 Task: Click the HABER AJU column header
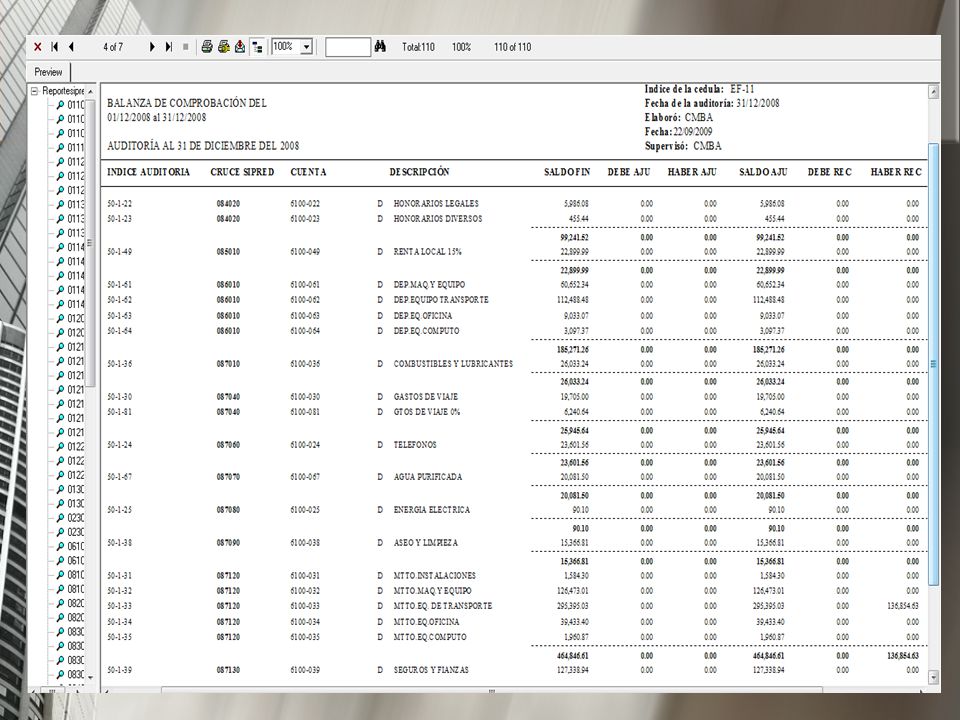click(692, 172)
